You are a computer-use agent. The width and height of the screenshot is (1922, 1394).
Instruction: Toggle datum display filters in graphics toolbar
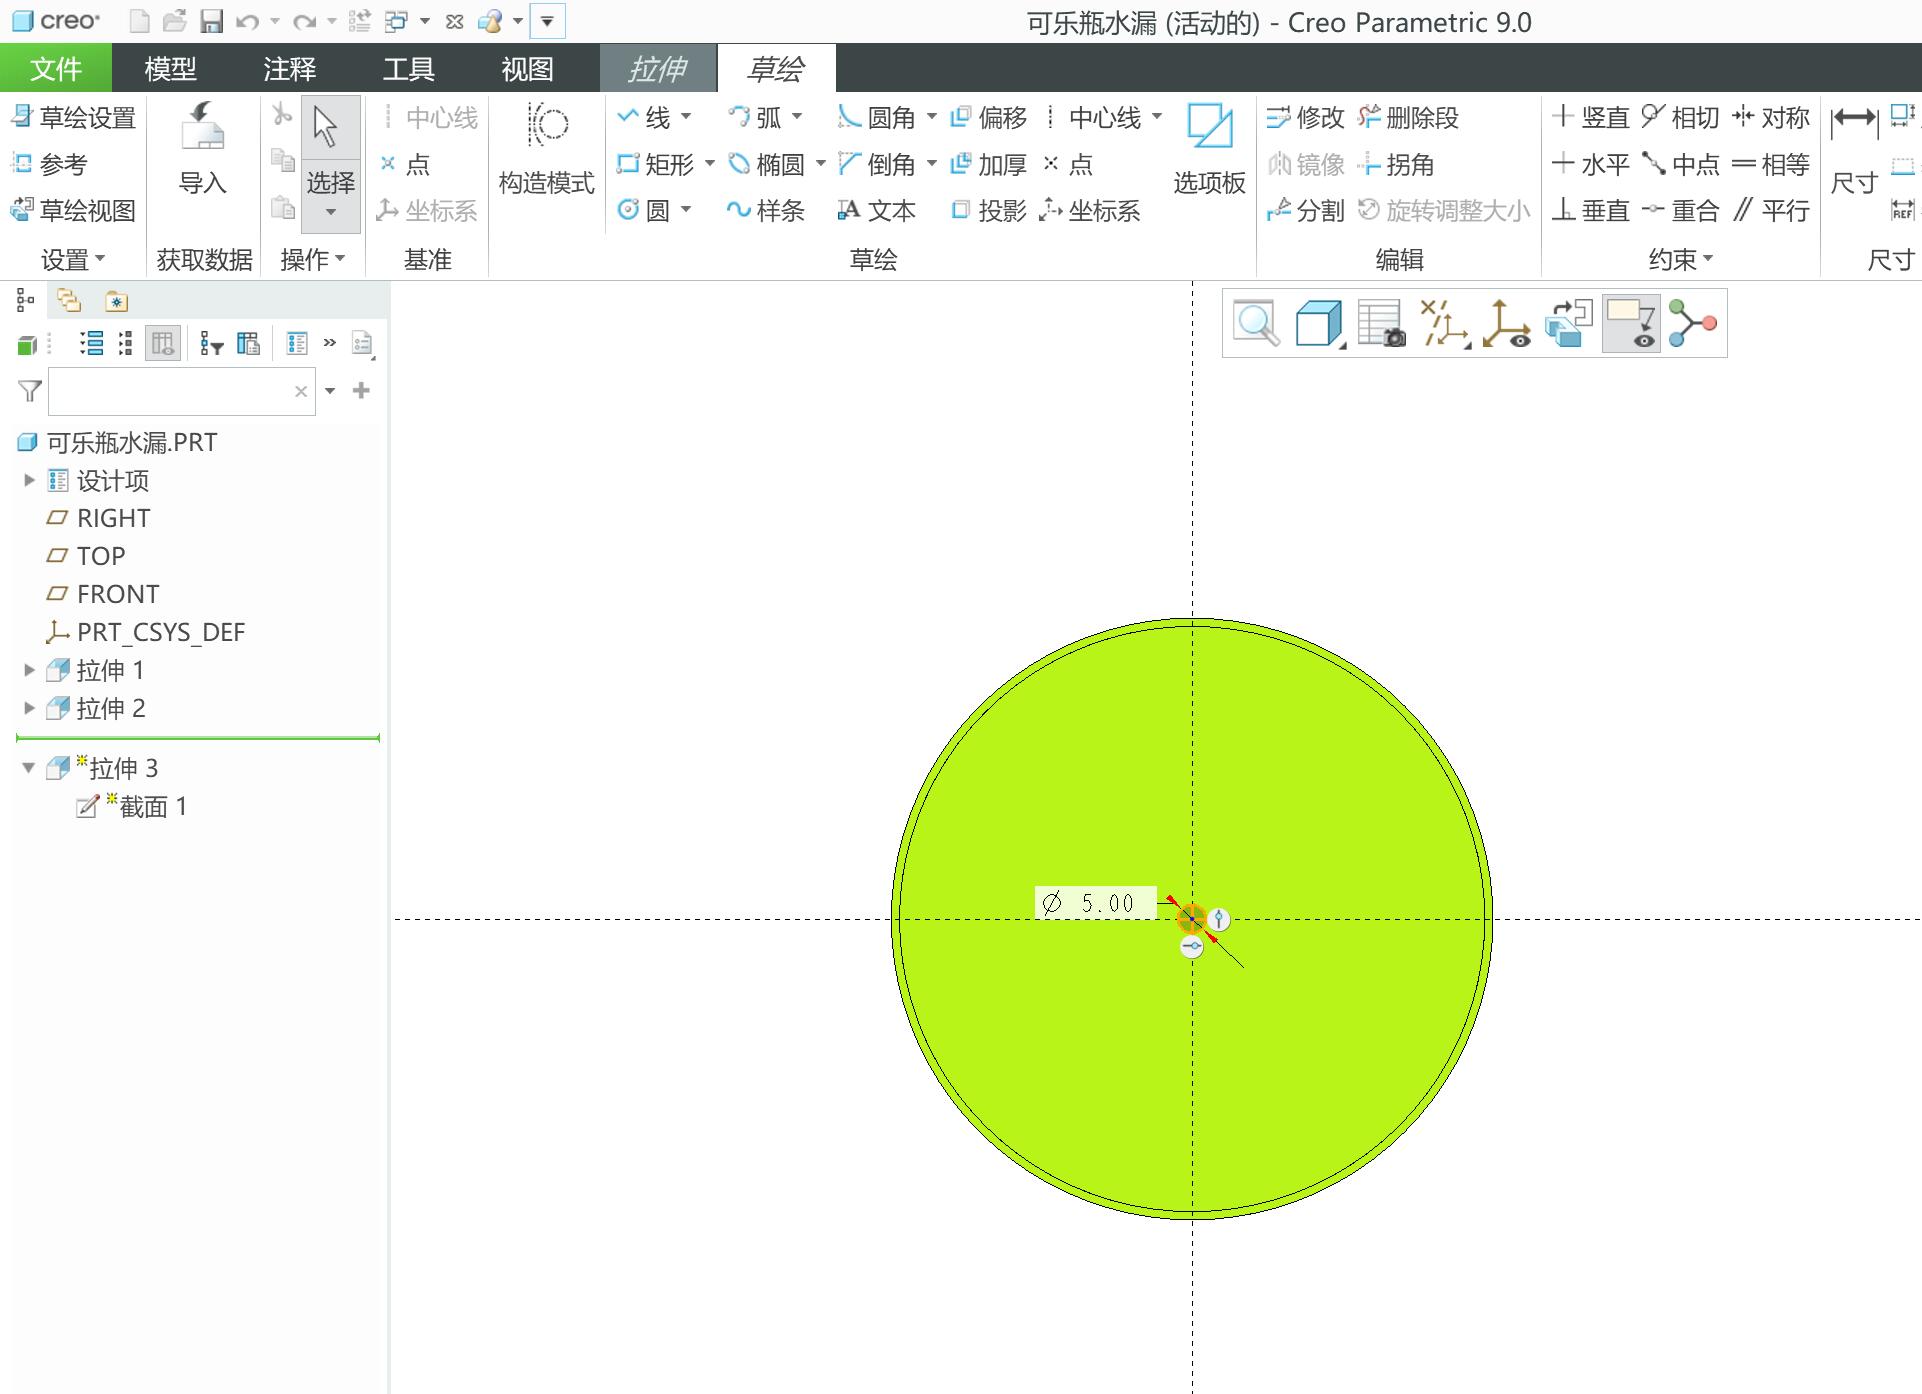[x=1443, y=324]
